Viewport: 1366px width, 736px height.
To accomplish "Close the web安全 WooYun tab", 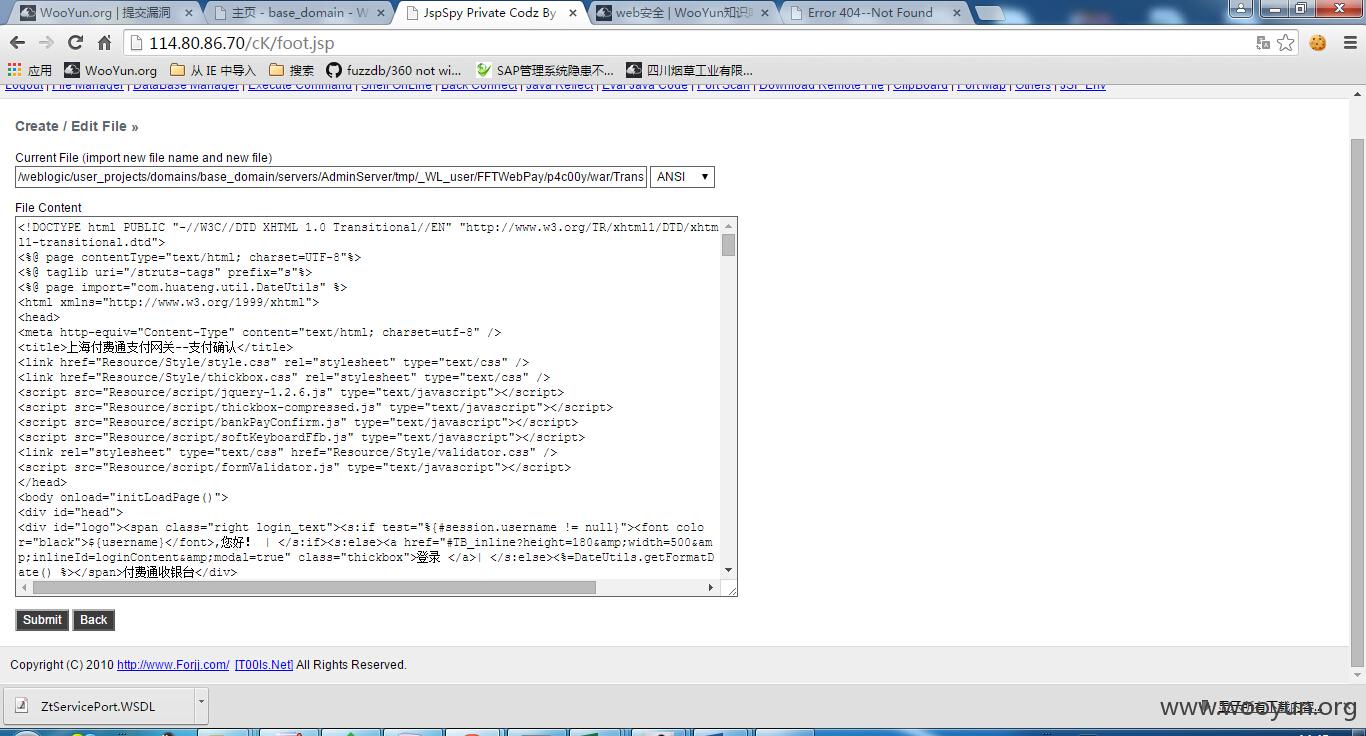I will [x=764, y=13].
